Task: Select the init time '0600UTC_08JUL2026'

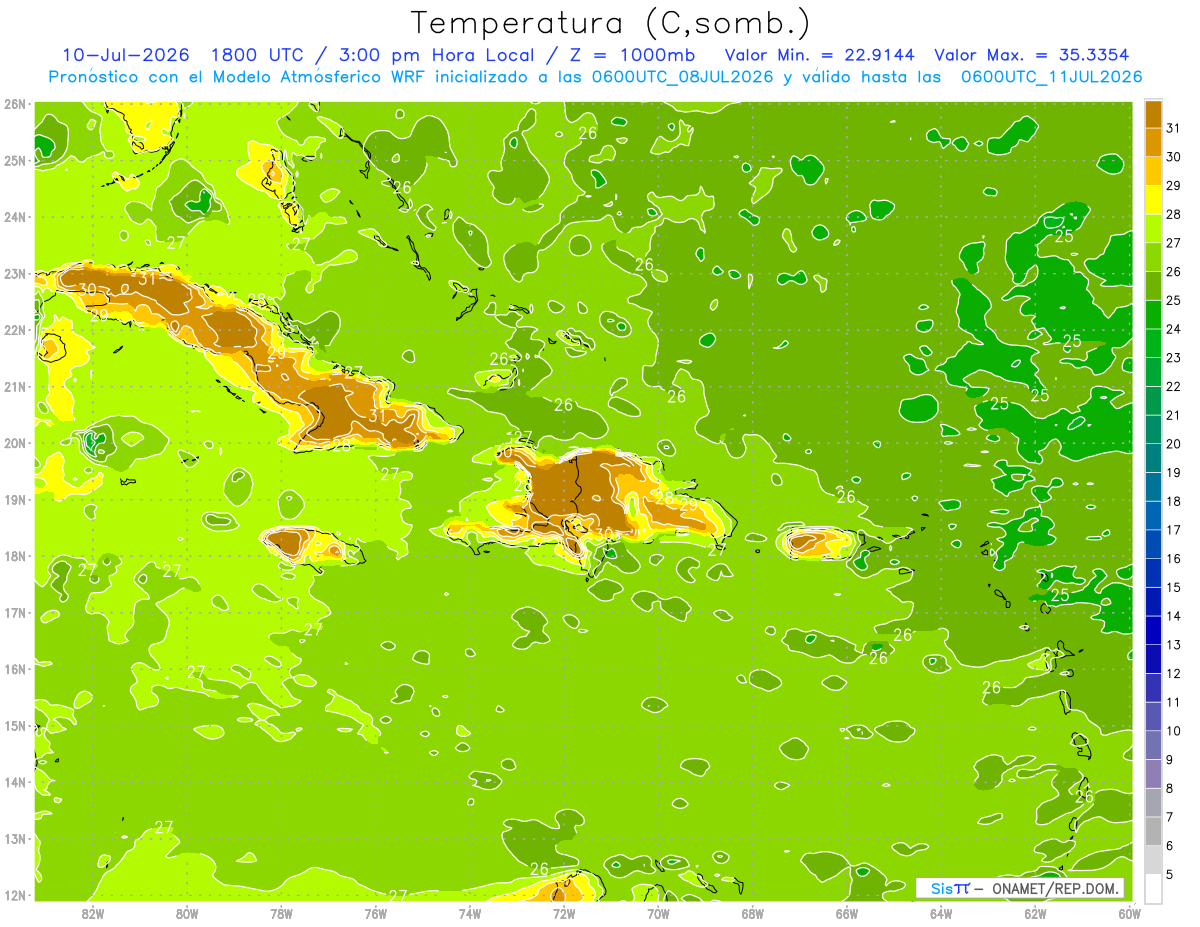Action: click(681, 77)
